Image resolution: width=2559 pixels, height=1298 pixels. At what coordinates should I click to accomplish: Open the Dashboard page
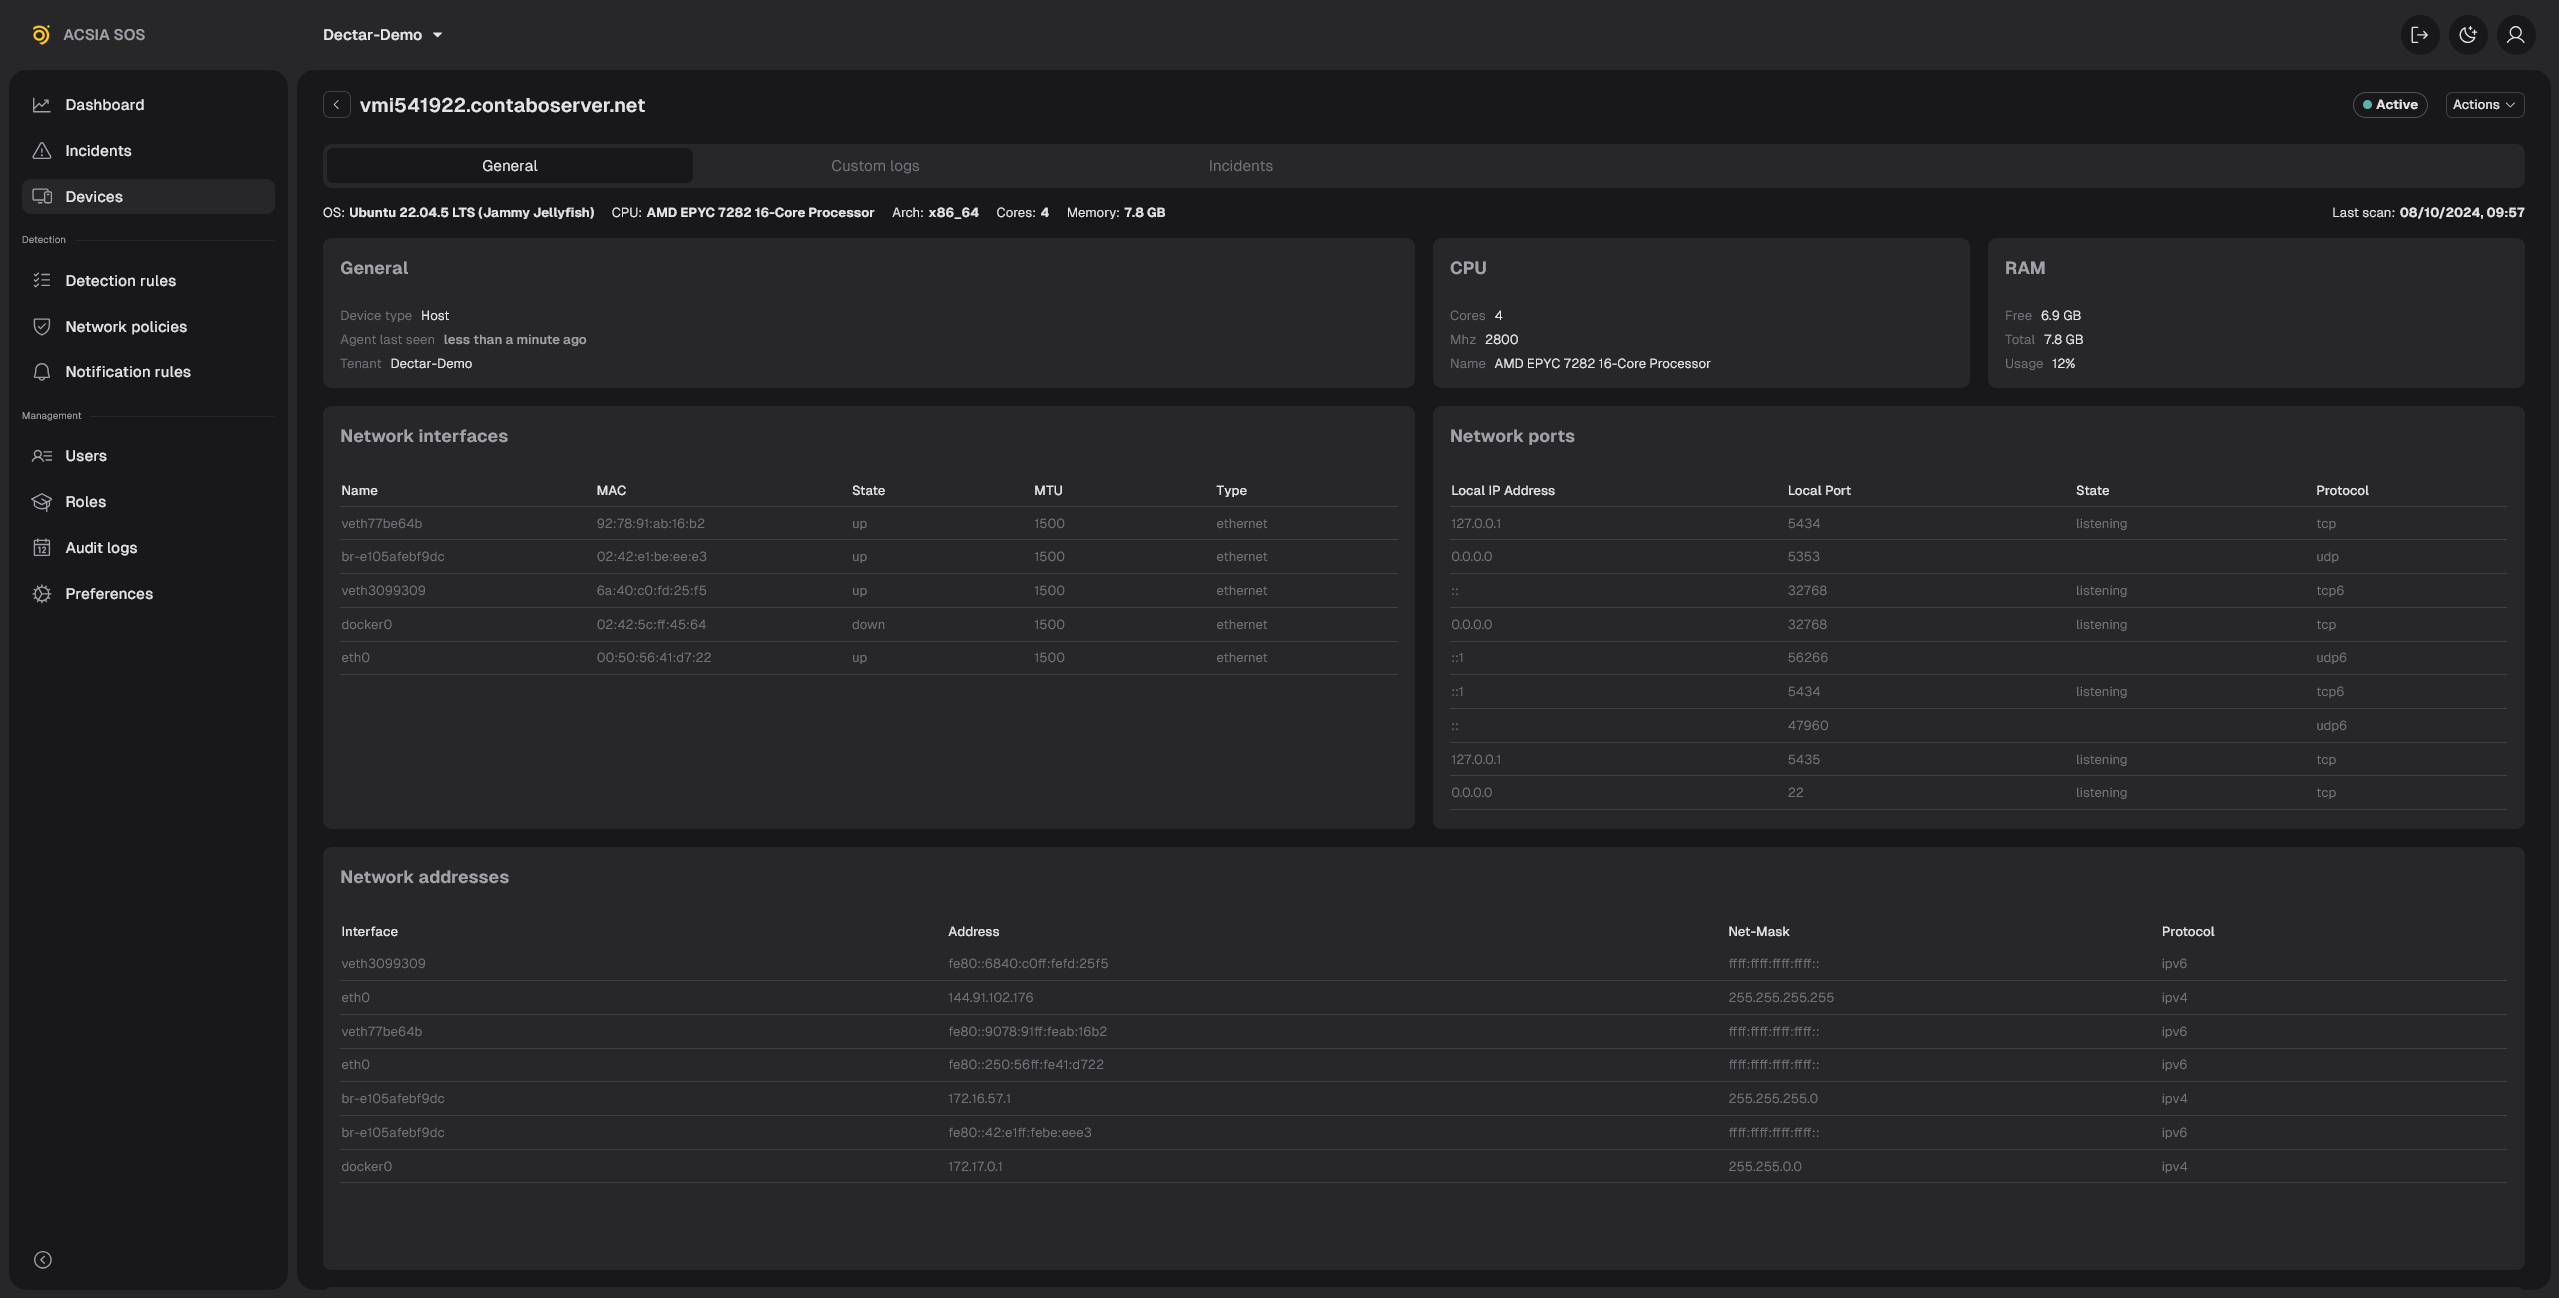(148, 105)
